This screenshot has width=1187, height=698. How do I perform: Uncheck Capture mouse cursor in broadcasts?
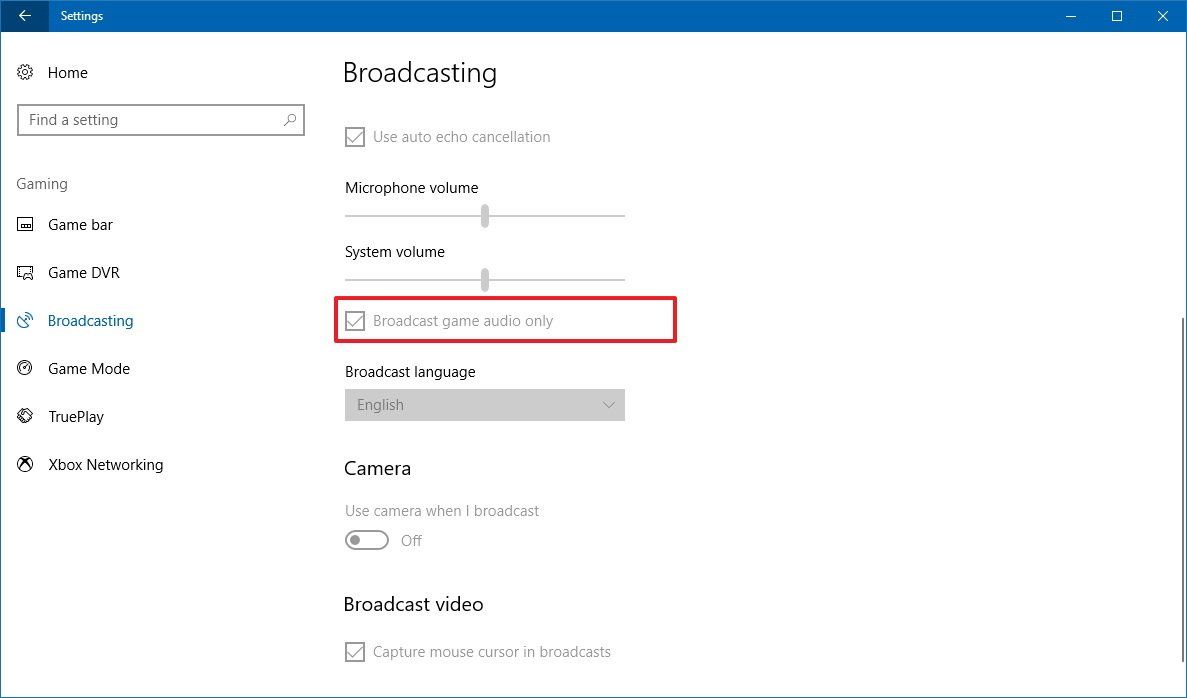[x=355, y=651]
